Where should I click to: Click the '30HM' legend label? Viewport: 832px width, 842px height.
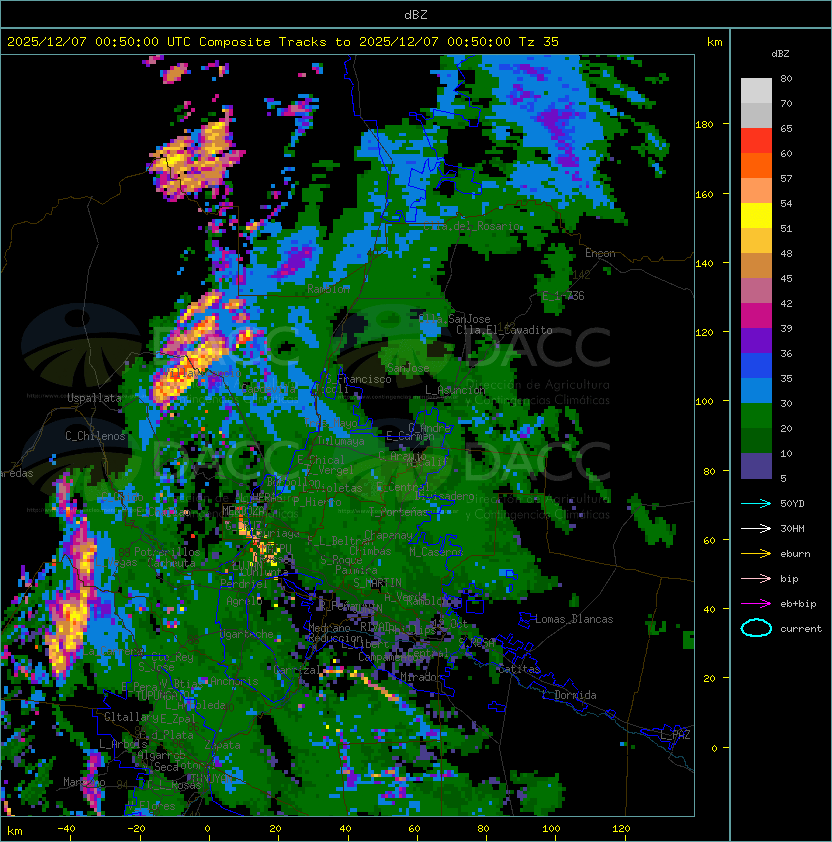click(792, 528)
